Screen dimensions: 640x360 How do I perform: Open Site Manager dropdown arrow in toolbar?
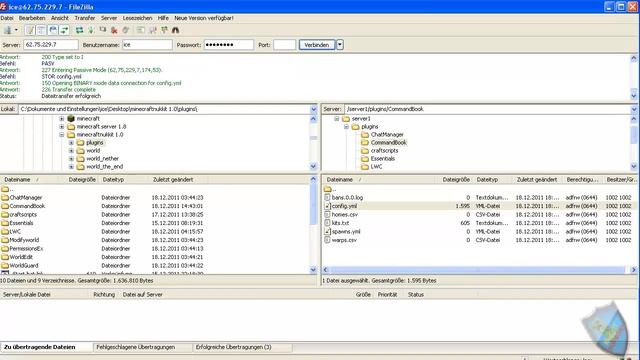click(16, 30)
